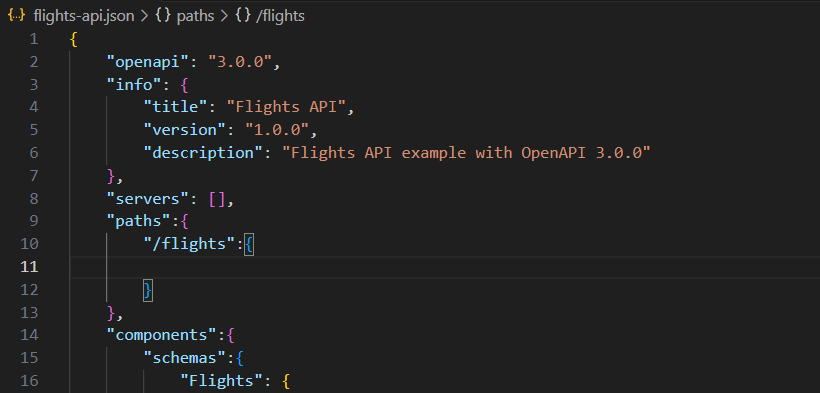Place cursor on the empty line 11
This screenshot has height=393, width=820.
pos(445,267)
